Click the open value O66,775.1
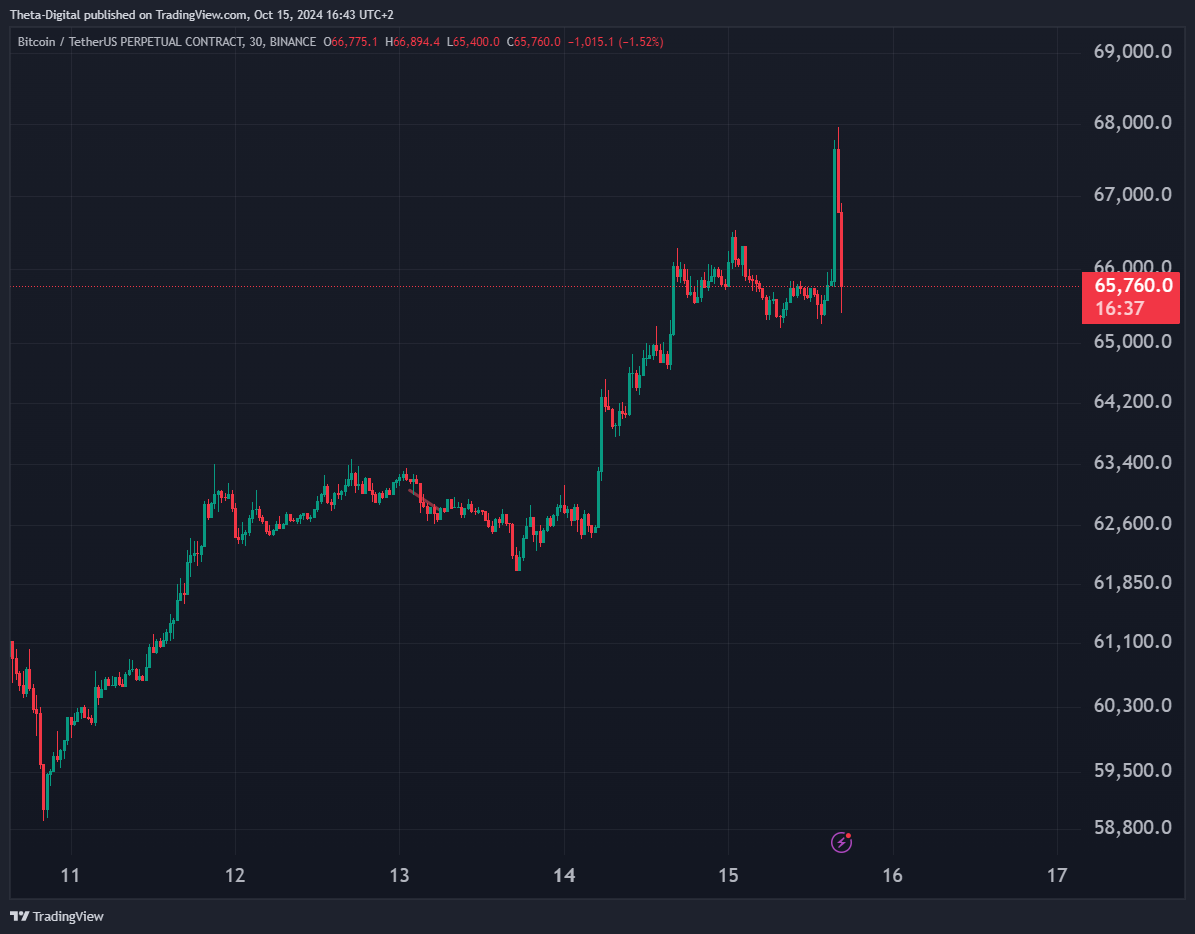Viewport: 1195px width, 934px height. coord(350,42)
